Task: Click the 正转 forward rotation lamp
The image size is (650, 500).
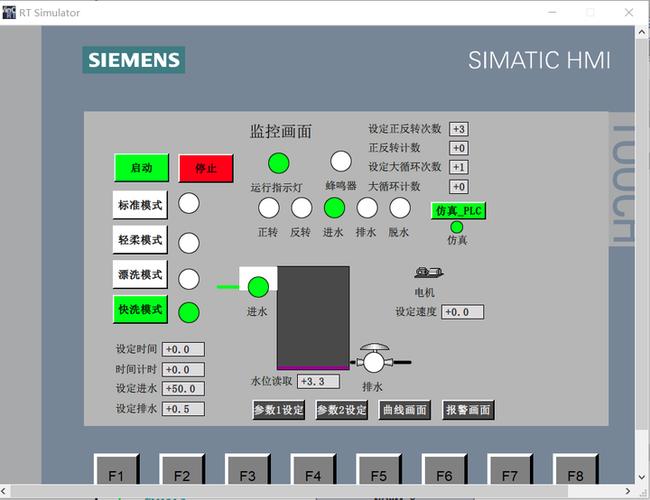Action: tap(269, 208)
